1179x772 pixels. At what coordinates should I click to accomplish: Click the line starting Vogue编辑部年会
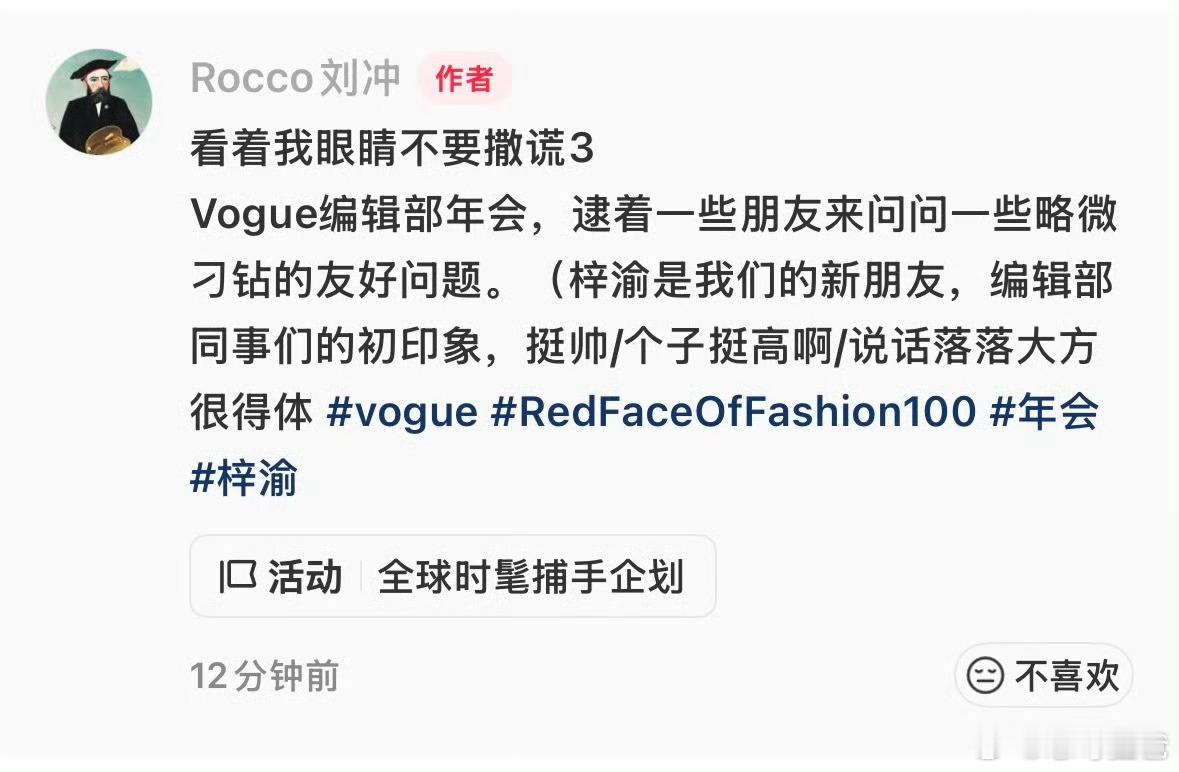pyautogui.click(x=653, y=213)
